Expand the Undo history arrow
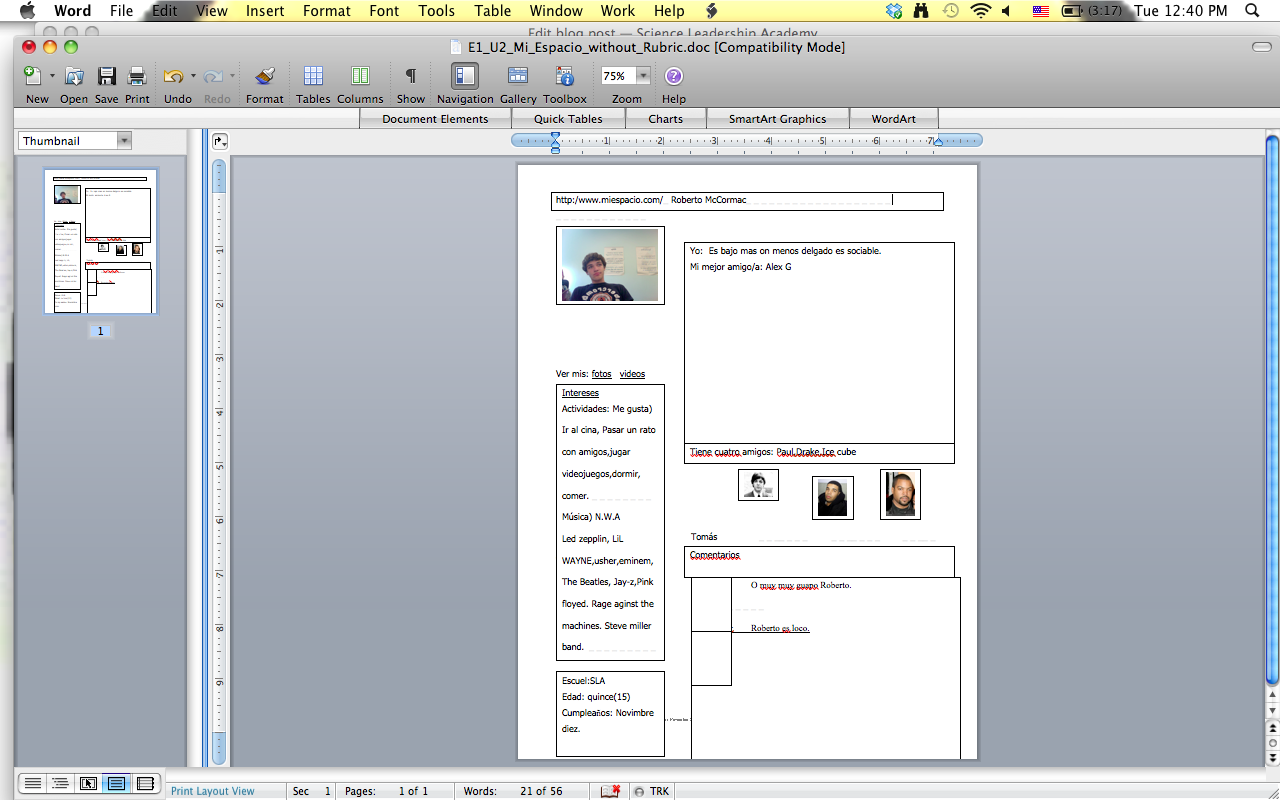The image size is (1280, 800). click(x=192, y=76)
